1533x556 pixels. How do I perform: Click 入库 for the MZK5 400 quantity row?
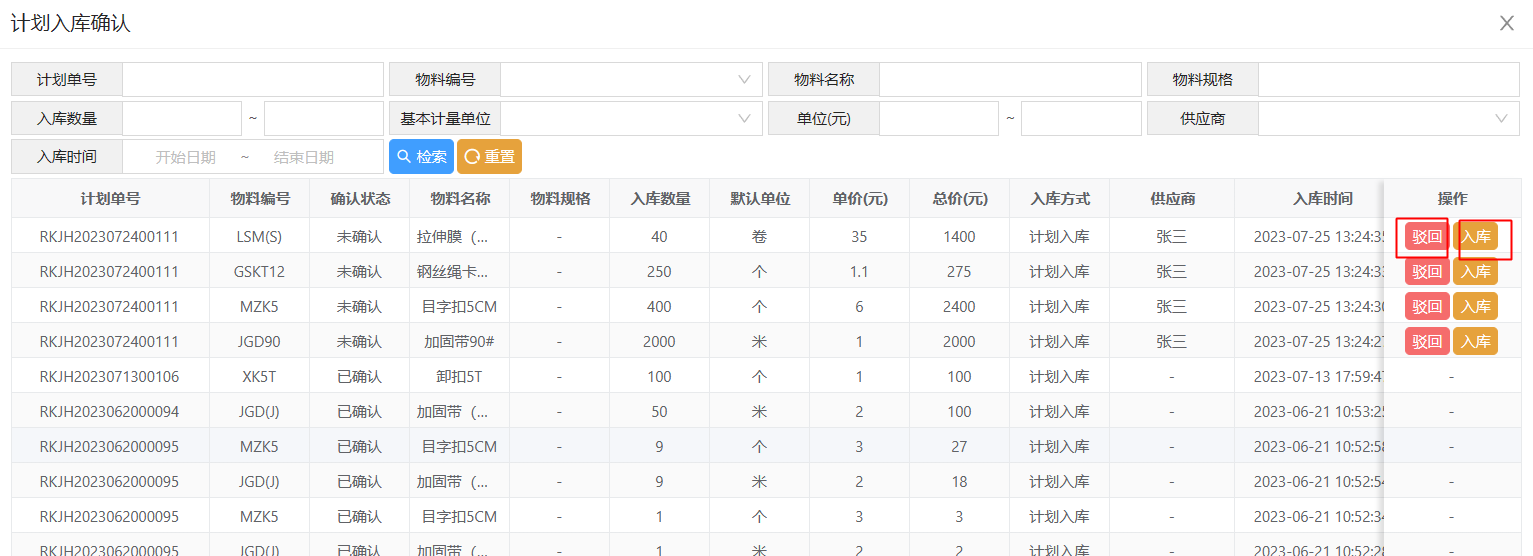click(1475, 307)
